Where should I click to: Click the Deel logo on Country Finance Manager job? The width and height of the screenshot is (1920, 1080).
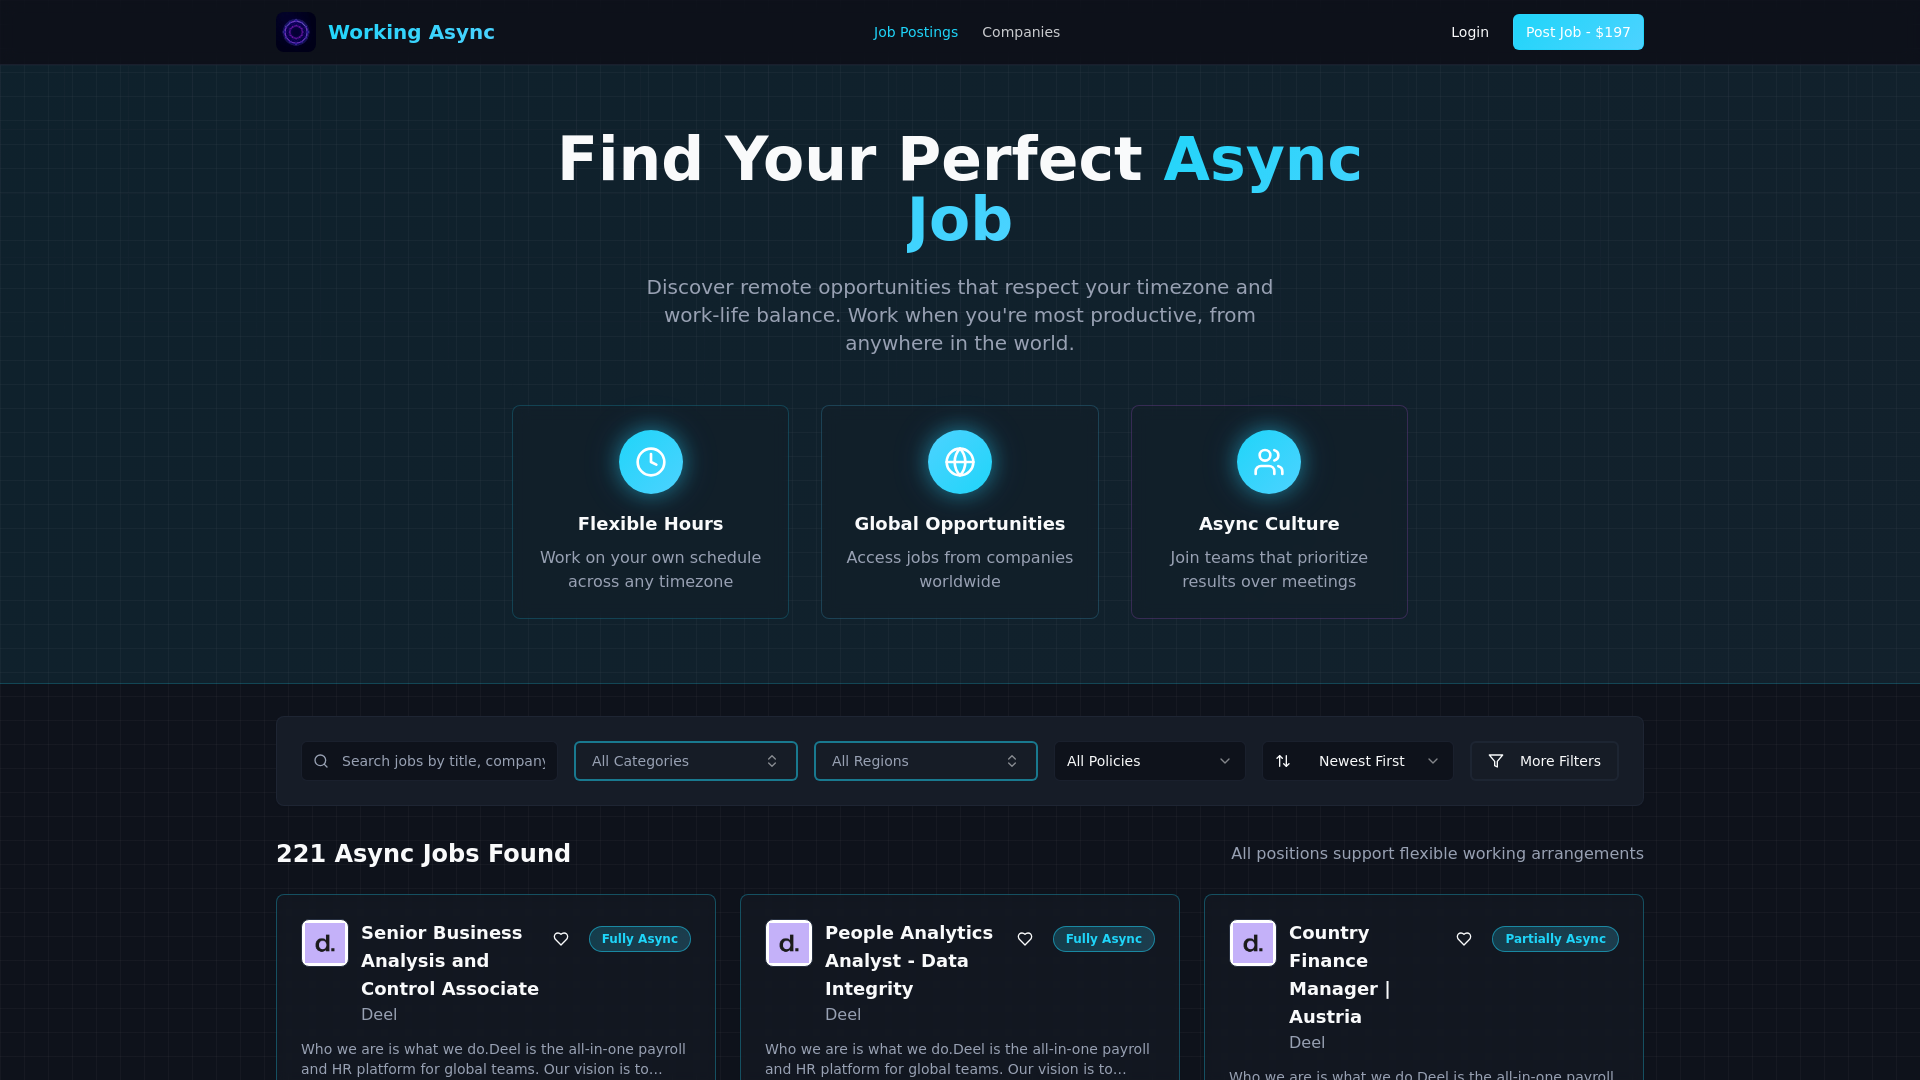point(1252,943)
